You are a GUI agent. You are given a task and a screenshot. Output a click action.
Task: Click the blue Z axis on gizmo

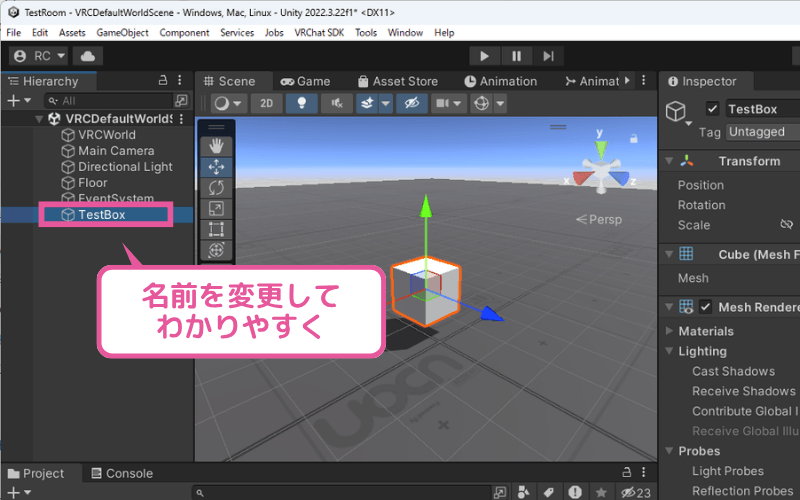(x=620, y=178)
